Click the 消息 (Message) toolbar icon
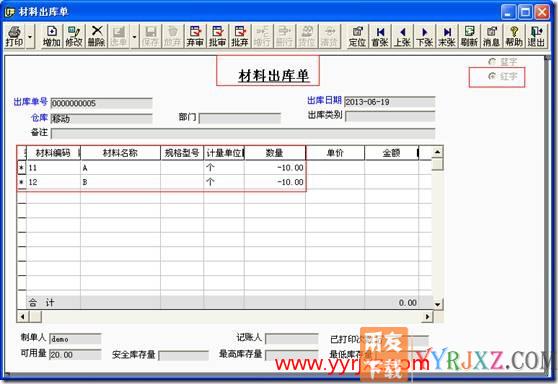558x384 pixels. click(491, 36)
